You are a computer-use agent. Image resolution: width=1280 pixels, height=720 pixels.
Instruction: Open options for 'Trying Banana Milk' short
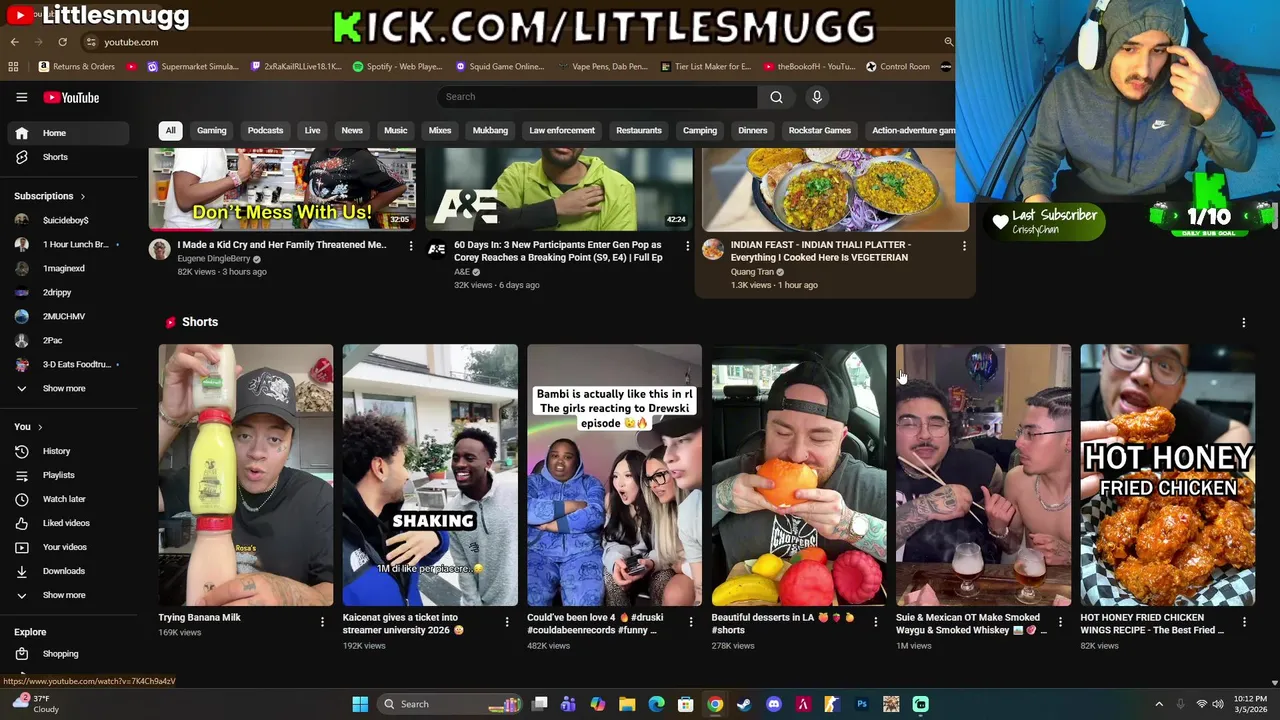pos(322,622)
